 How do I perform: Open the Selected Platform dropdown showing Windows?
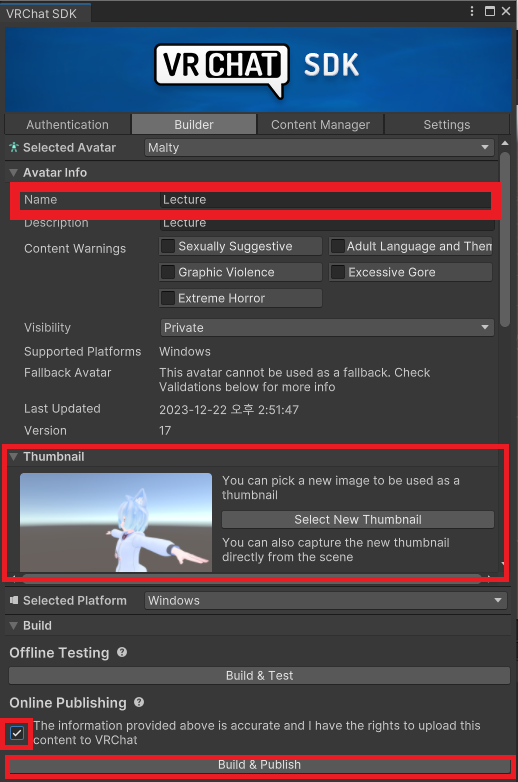point(326,600)
